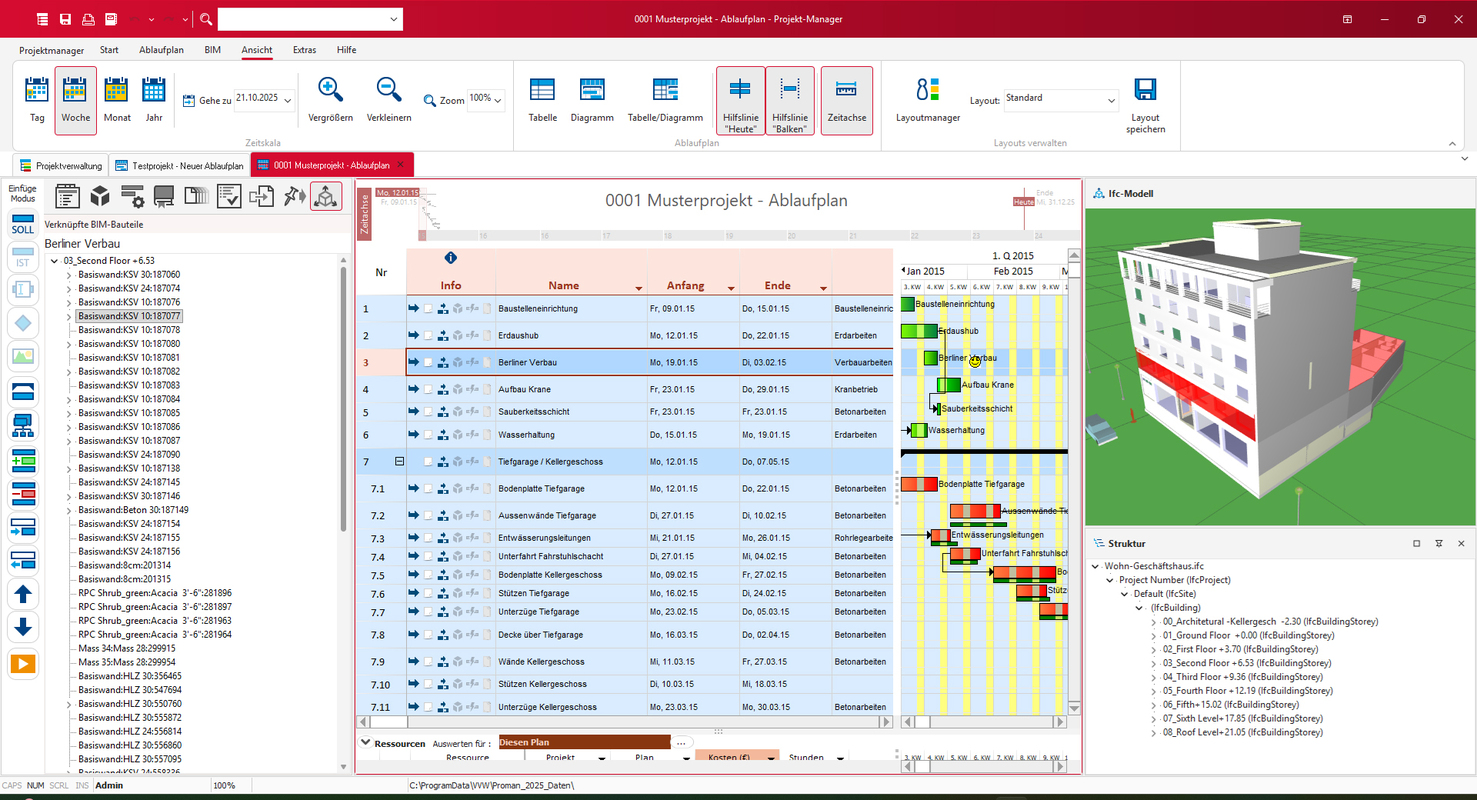Click the highlighted BIM cube icon above the tree
The width and height of the screenshot is (1477, 800).
click(326, 196)
